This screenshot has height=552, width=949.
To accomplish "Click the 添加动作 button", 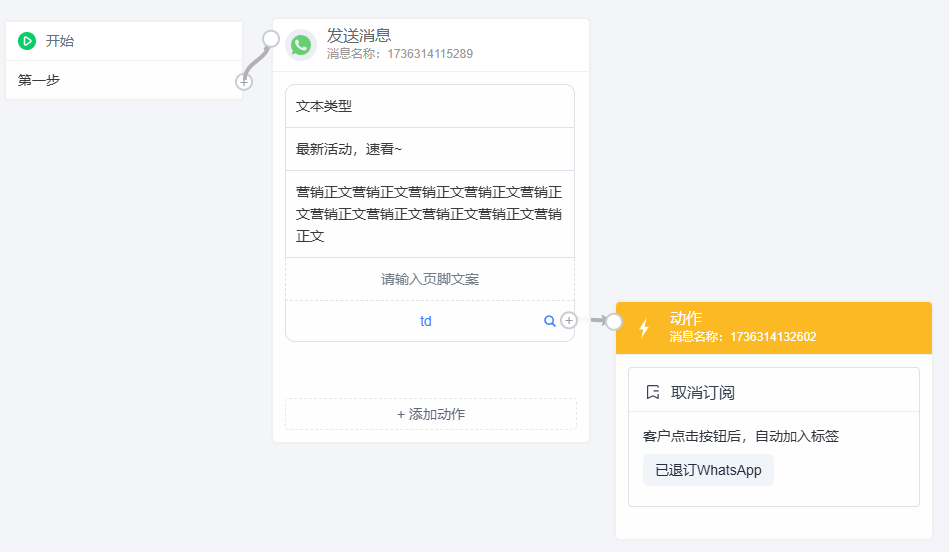I will point(431,414).
